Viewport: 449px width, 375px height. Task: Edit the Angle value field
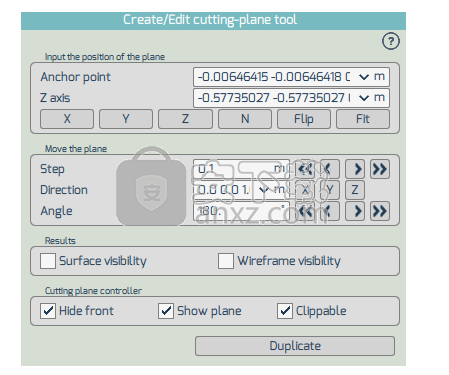(241, 211)
